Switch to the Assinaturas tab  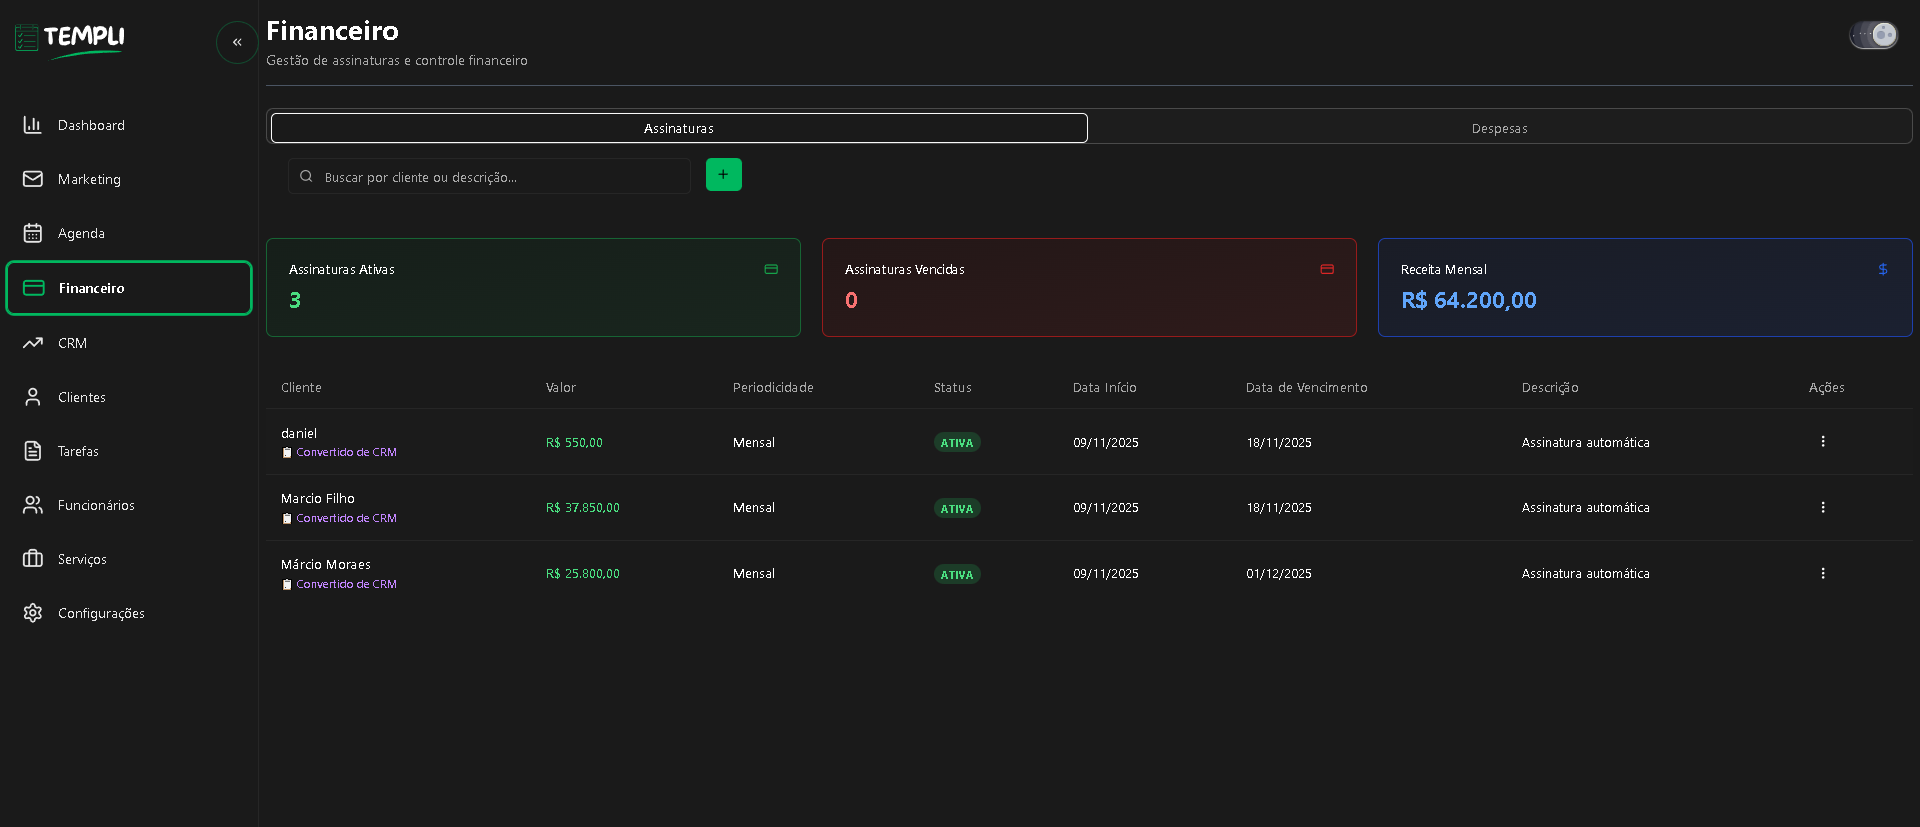[679, 128]
